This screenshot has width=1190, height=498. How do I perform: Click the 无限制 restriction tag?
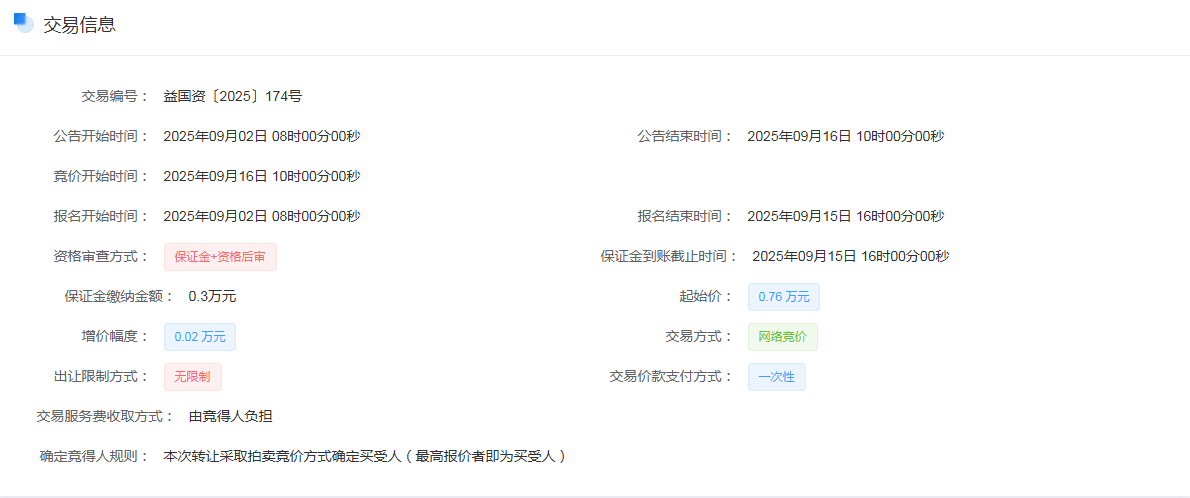[x=193, y=377]
